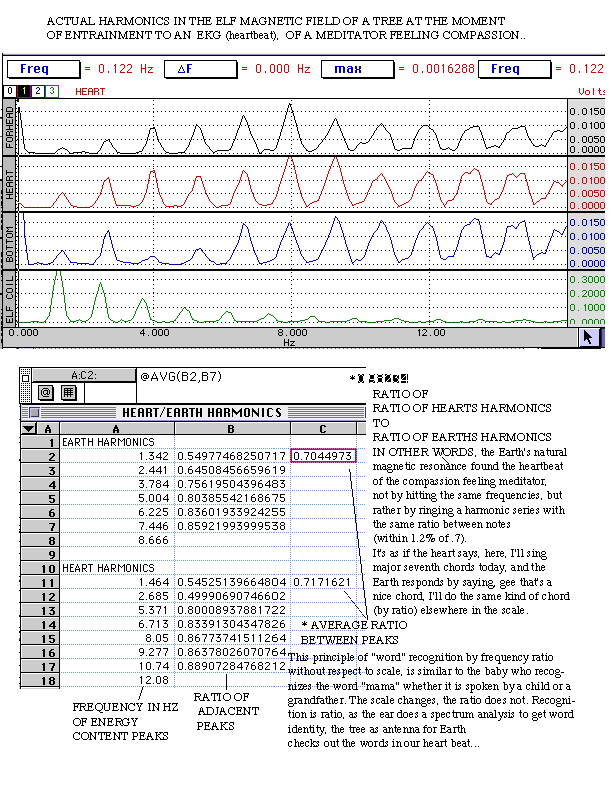Image resolution: width=610 pixels, height=786 pixels.
Task: Toggle channel 3 green indicator
Action: 52,91
